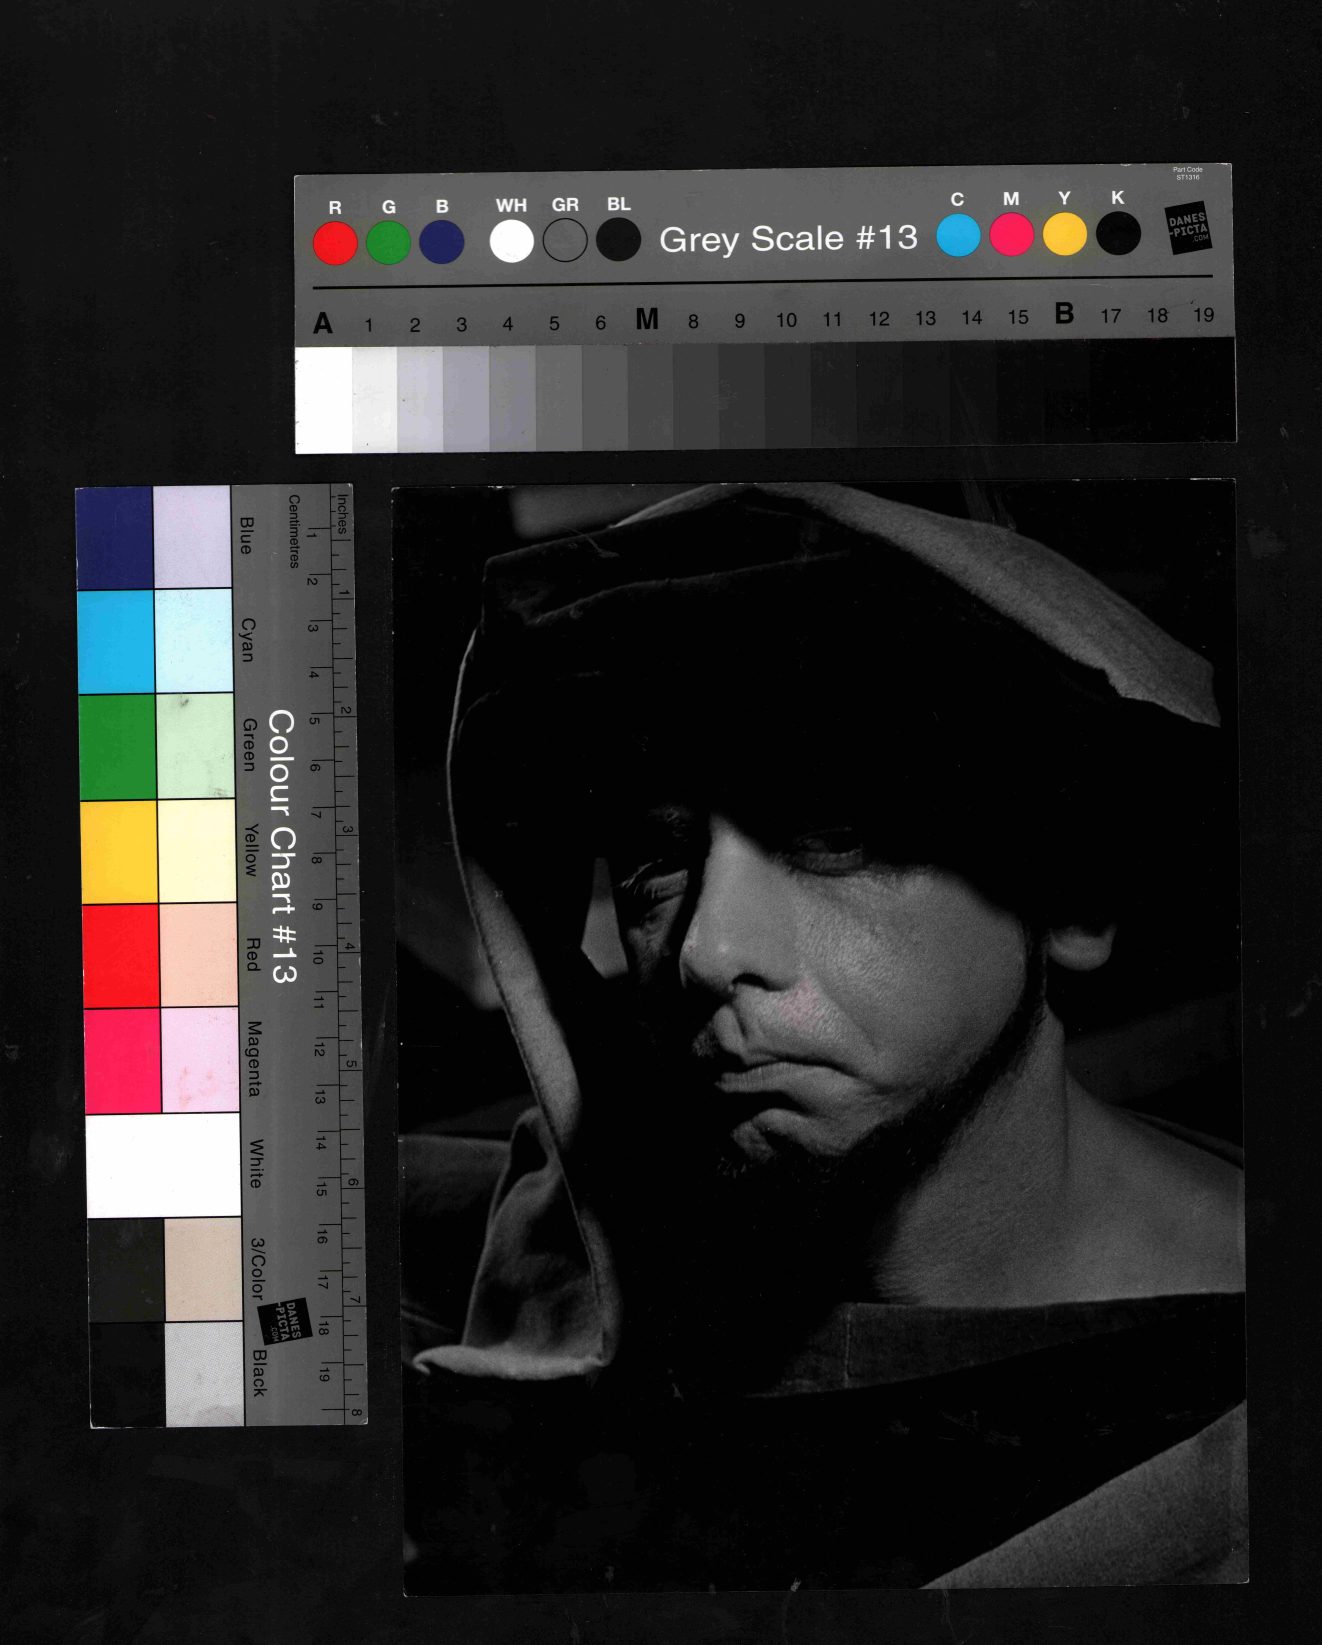This screenshot has width=1322, height=1645.
Task: Pick the light green tint swatch
Action: coord(195,746)
